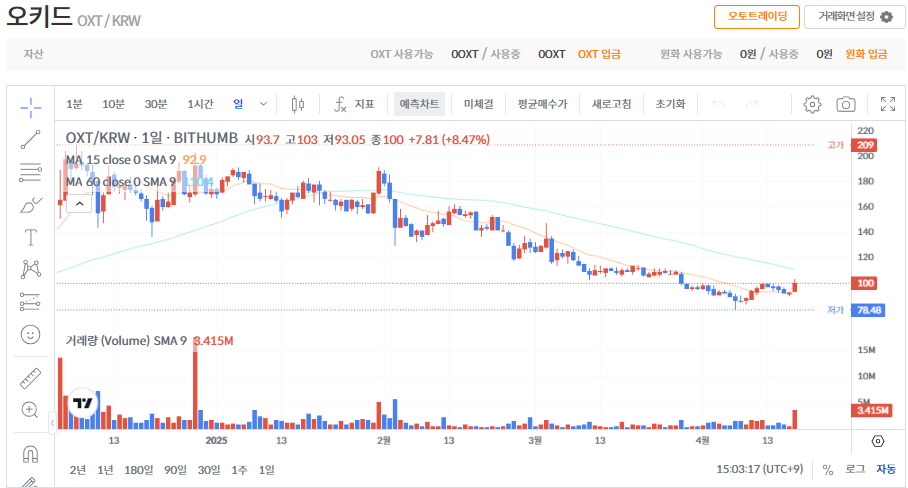
Task: Undo the last chart action
Action: tap(718, 104)
